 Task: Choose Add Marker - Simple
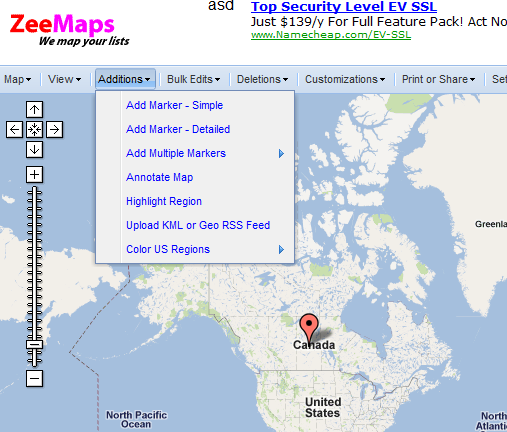pyautogui.click(x=174, y=105)
